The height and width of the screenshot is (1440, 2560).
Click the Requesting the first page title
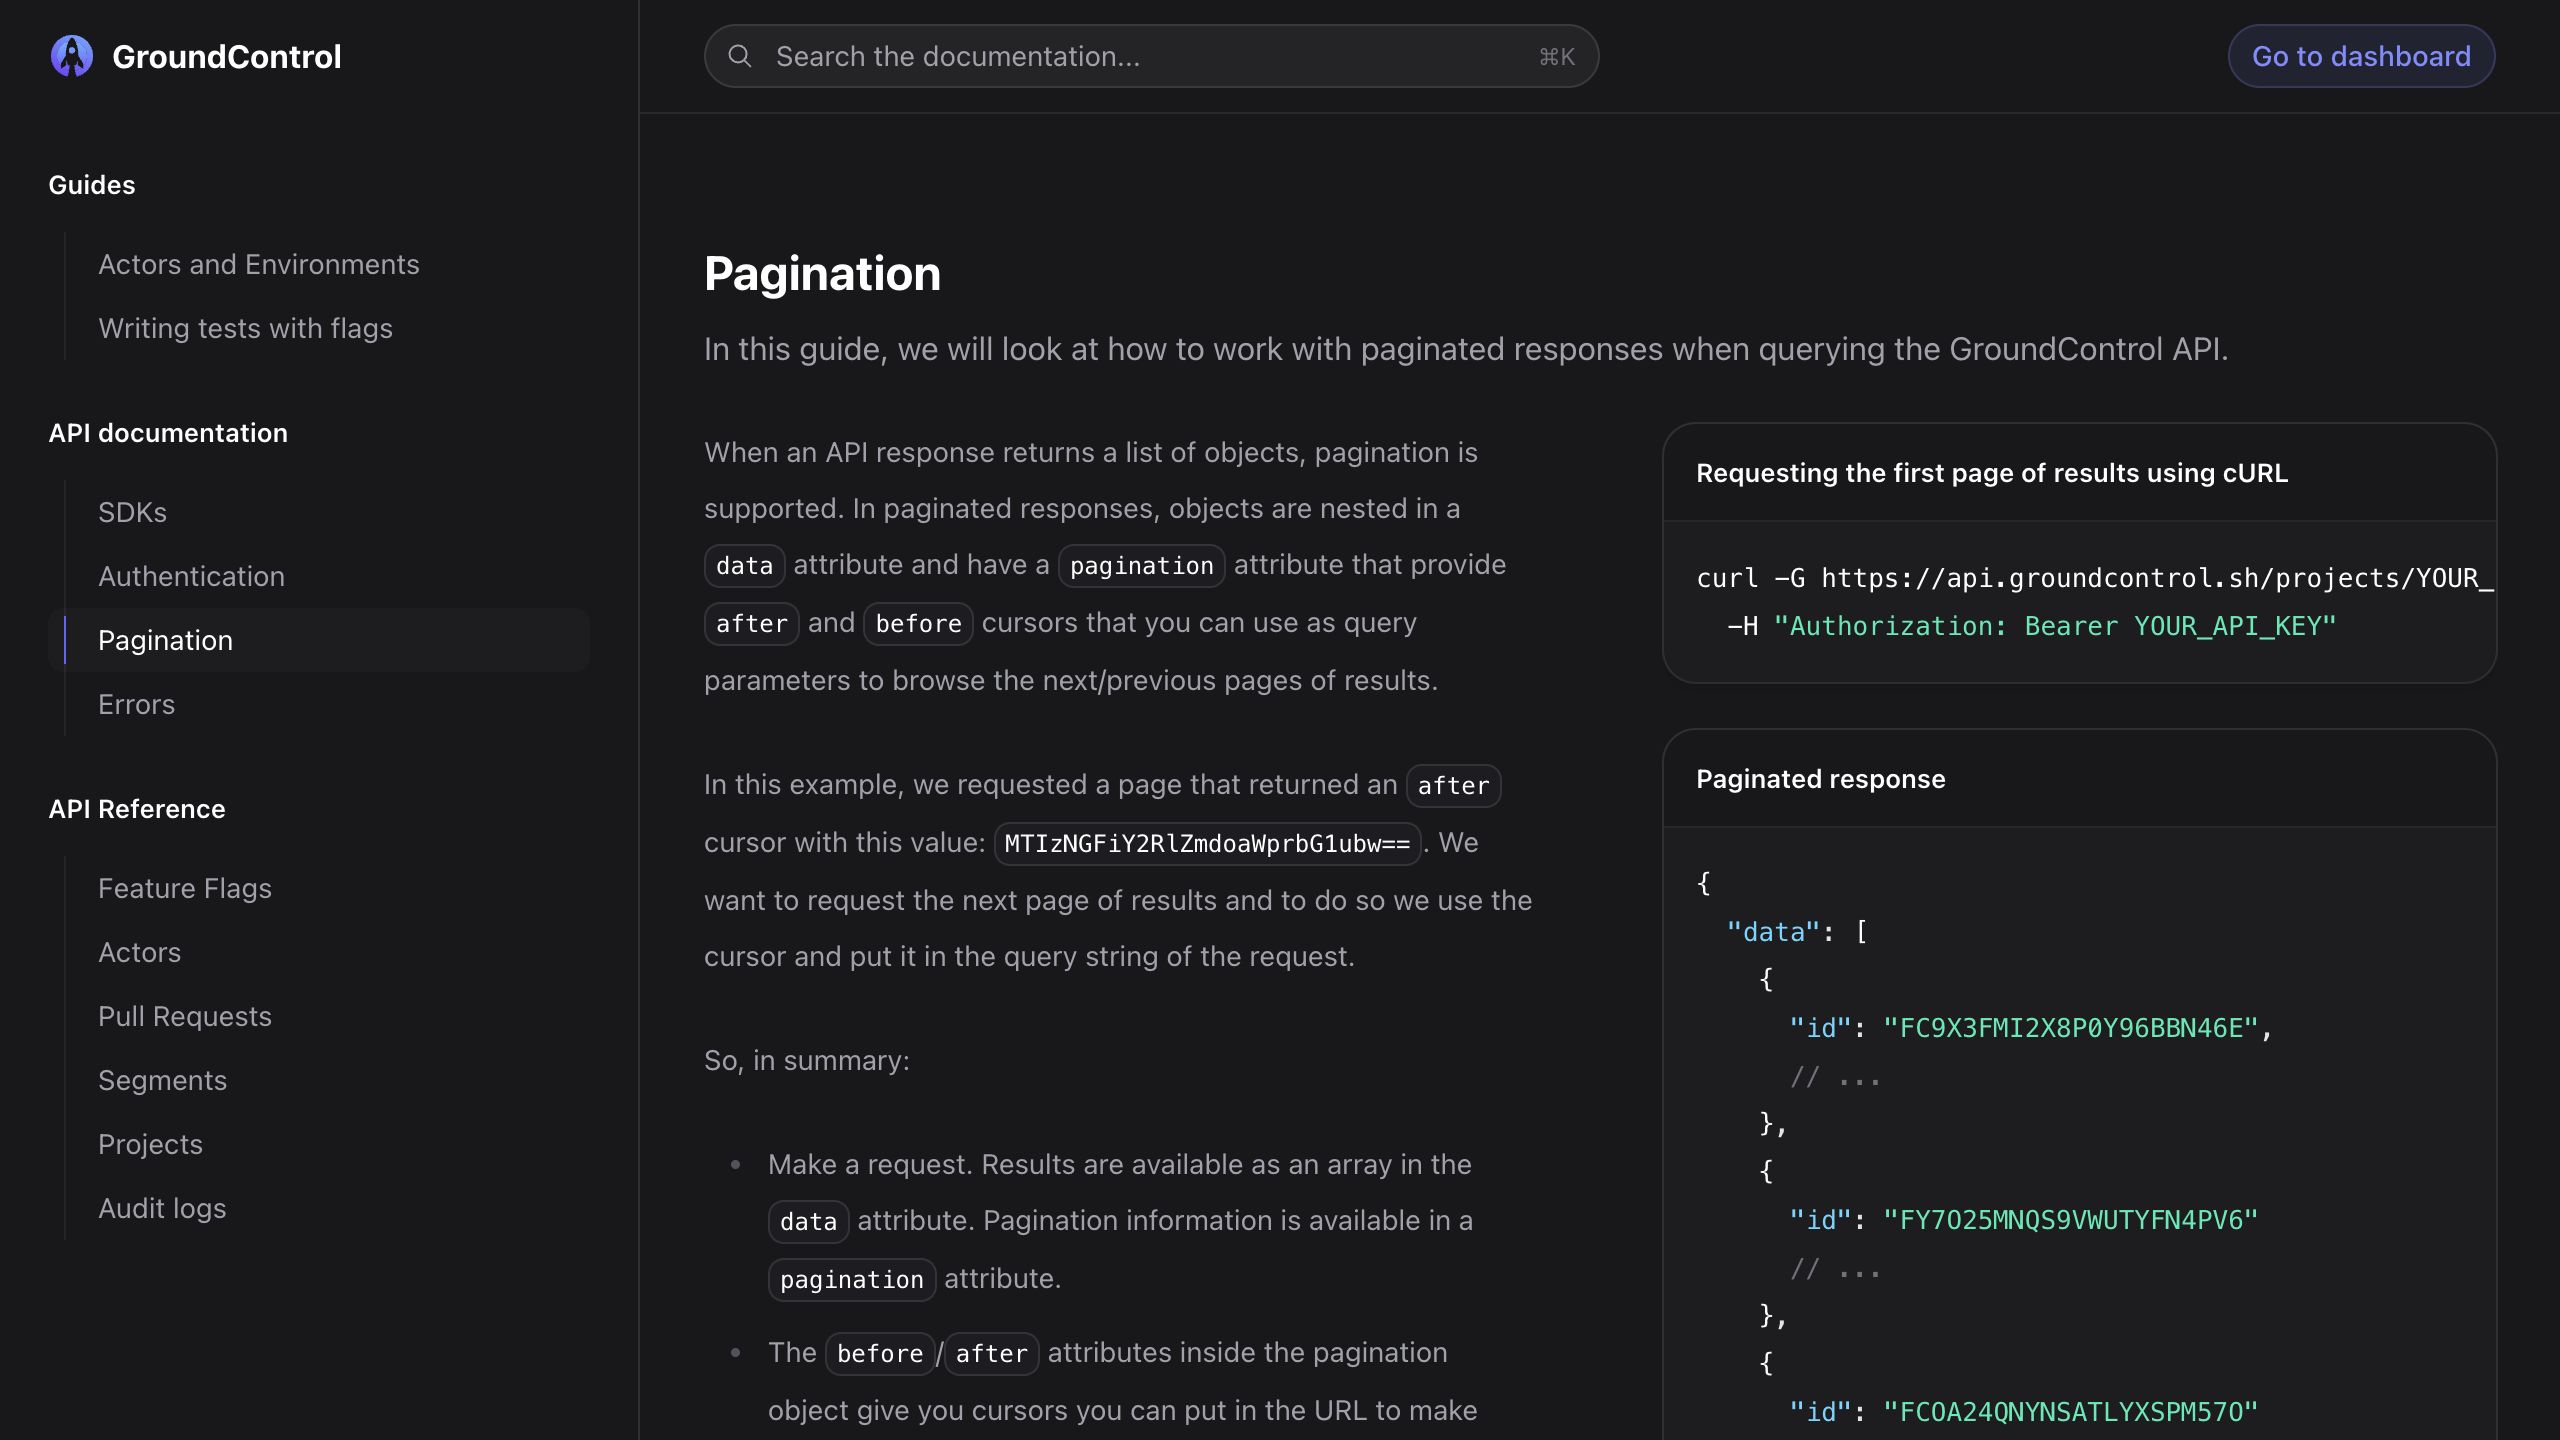(x=1992, y=473)
